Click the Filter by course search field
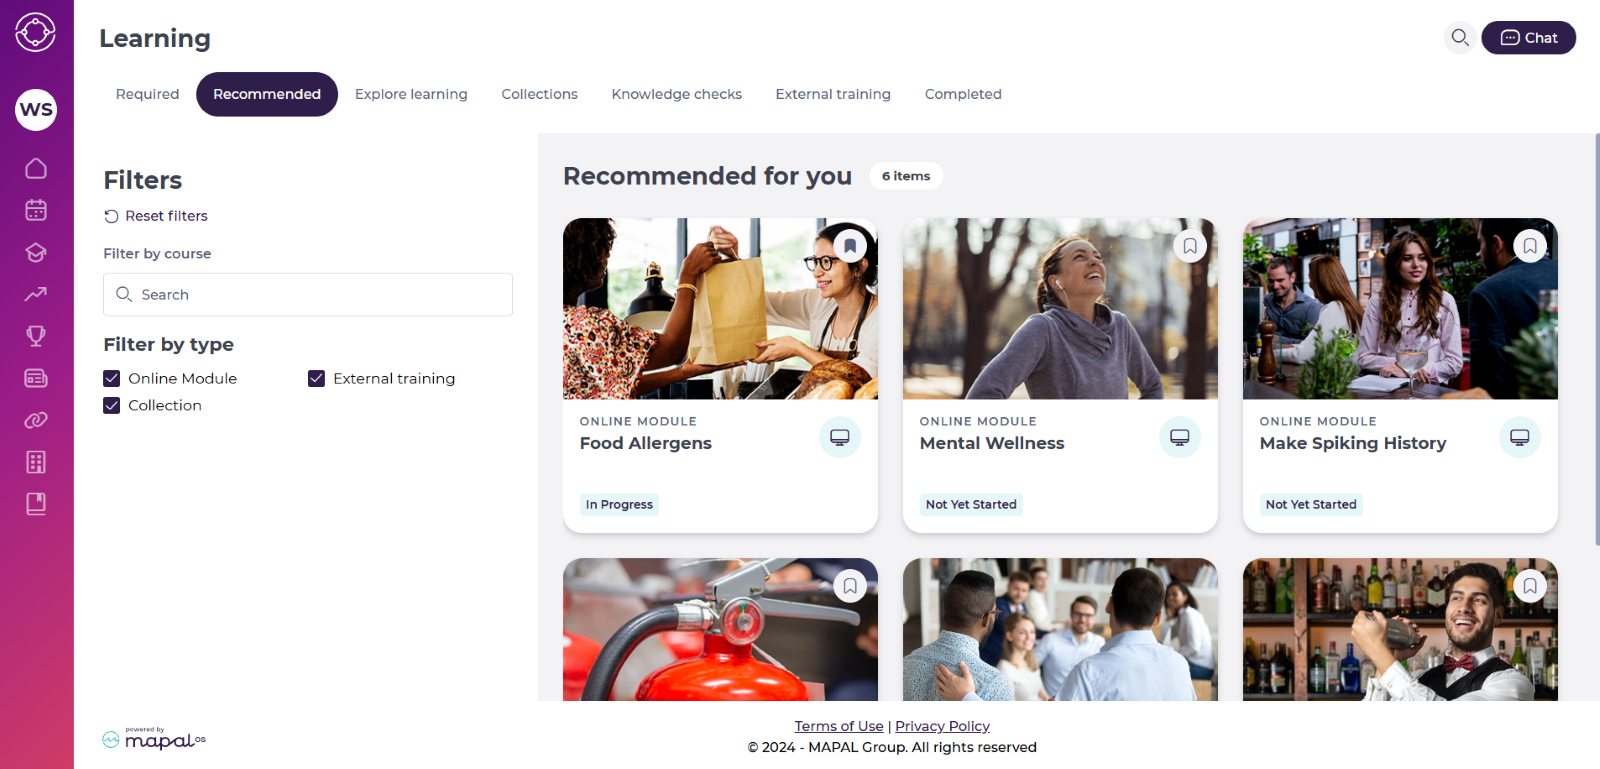The height and width of the screenshot is (769, 1600). pos(308,295)
